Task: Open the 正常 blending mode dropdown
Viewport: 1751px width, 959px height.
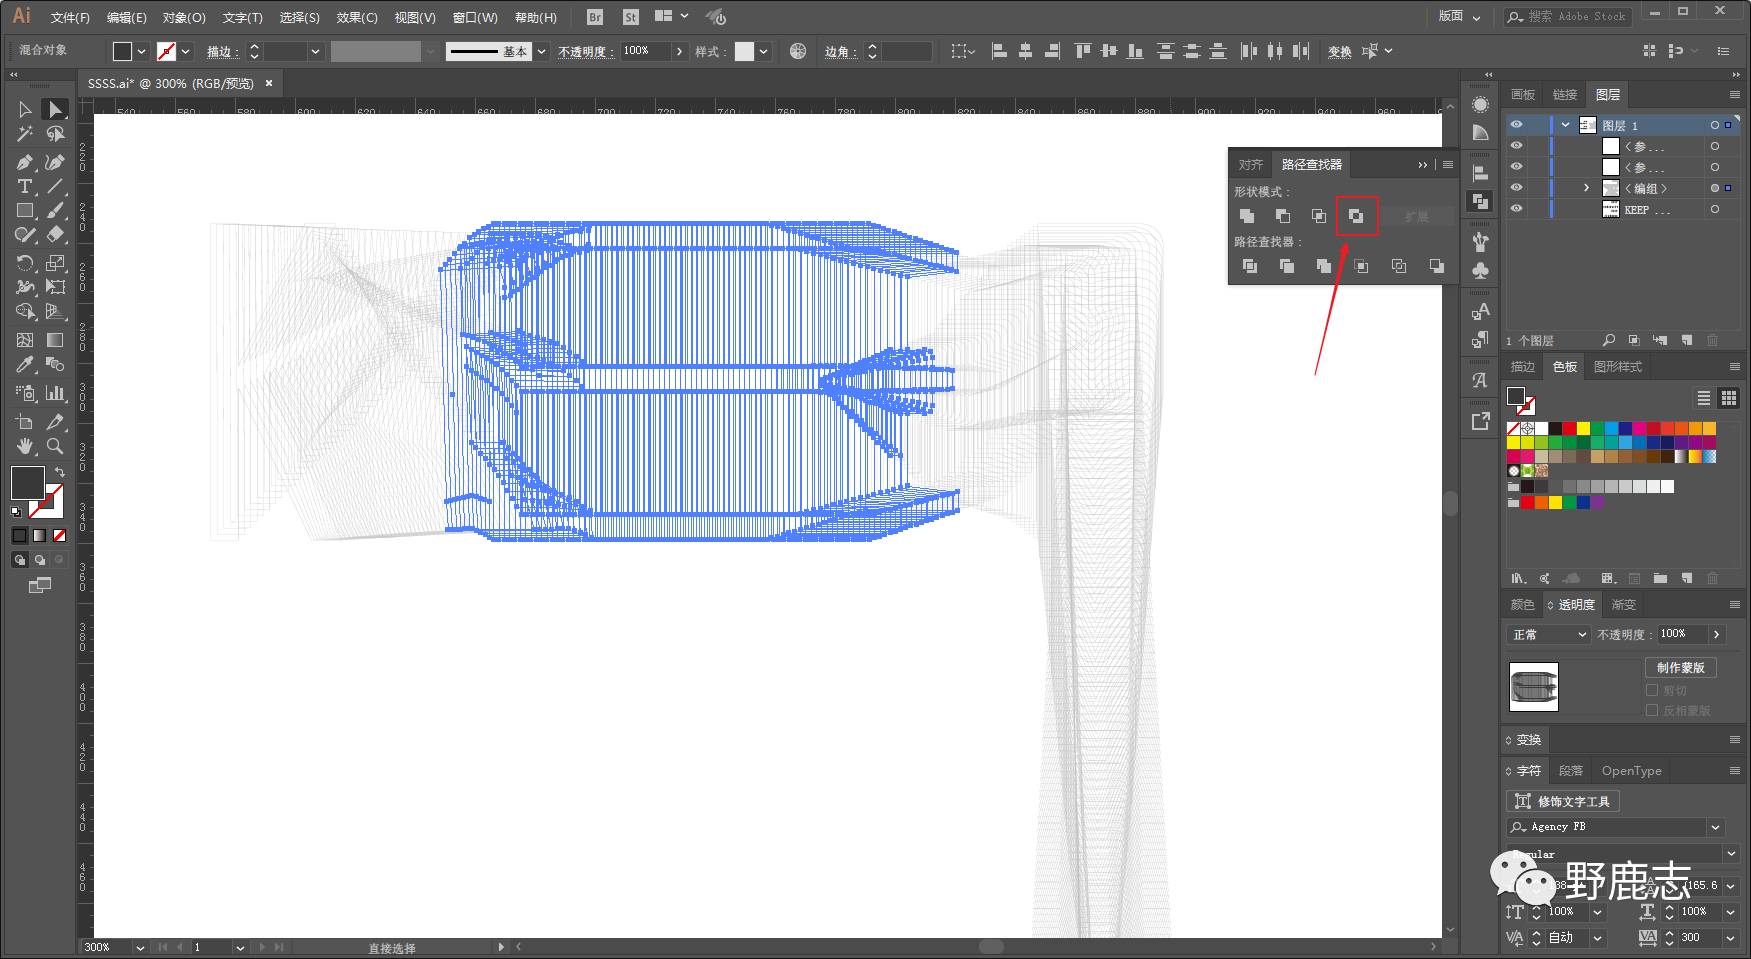Action: point(1548,635)
